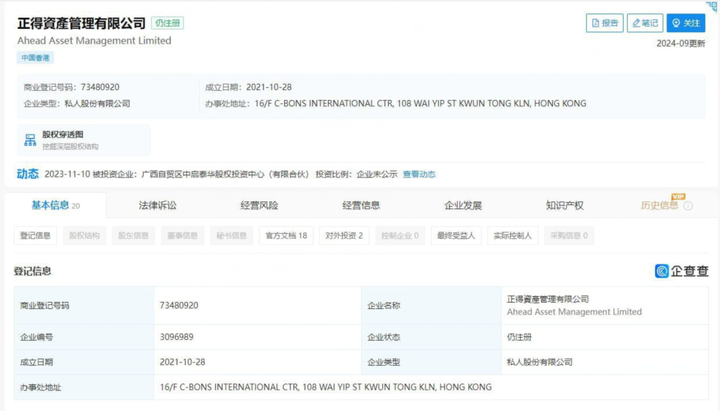720x411 pixels.
Task: Open the 查看动态 link
Action: coord(419,174)
